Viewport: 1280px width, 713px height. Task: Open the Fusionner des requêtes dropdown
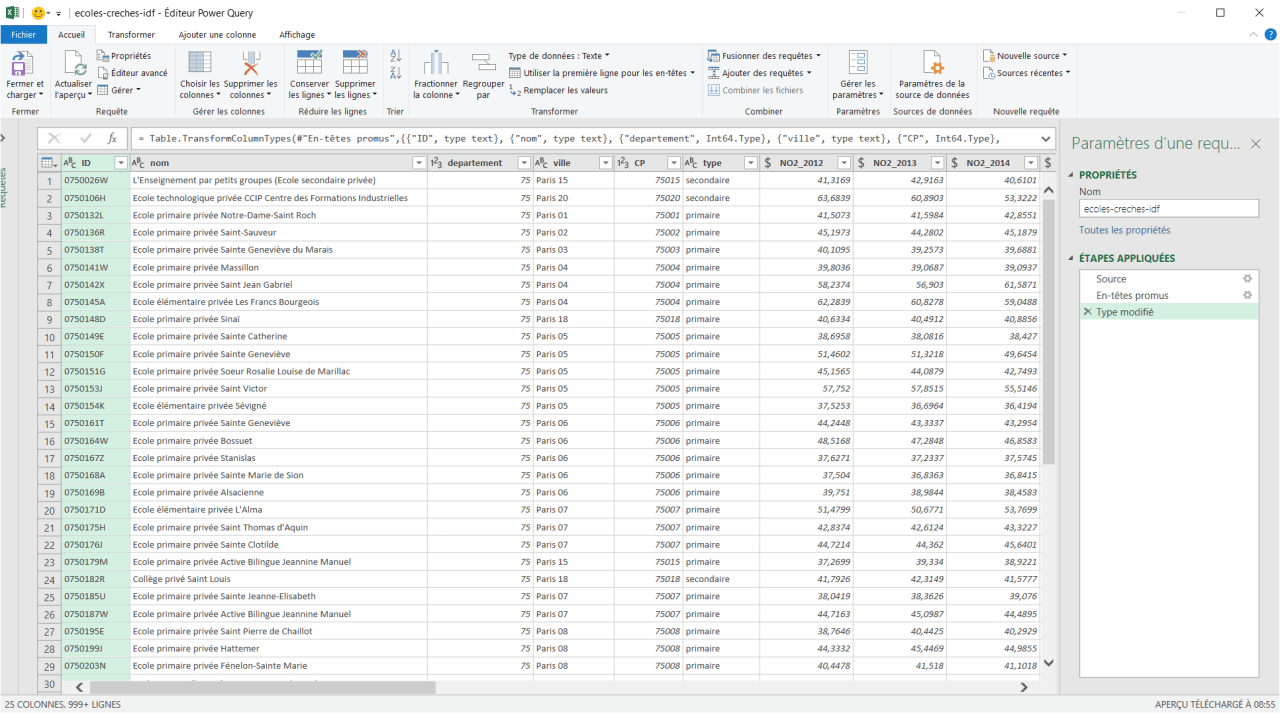tap(764, 56)
